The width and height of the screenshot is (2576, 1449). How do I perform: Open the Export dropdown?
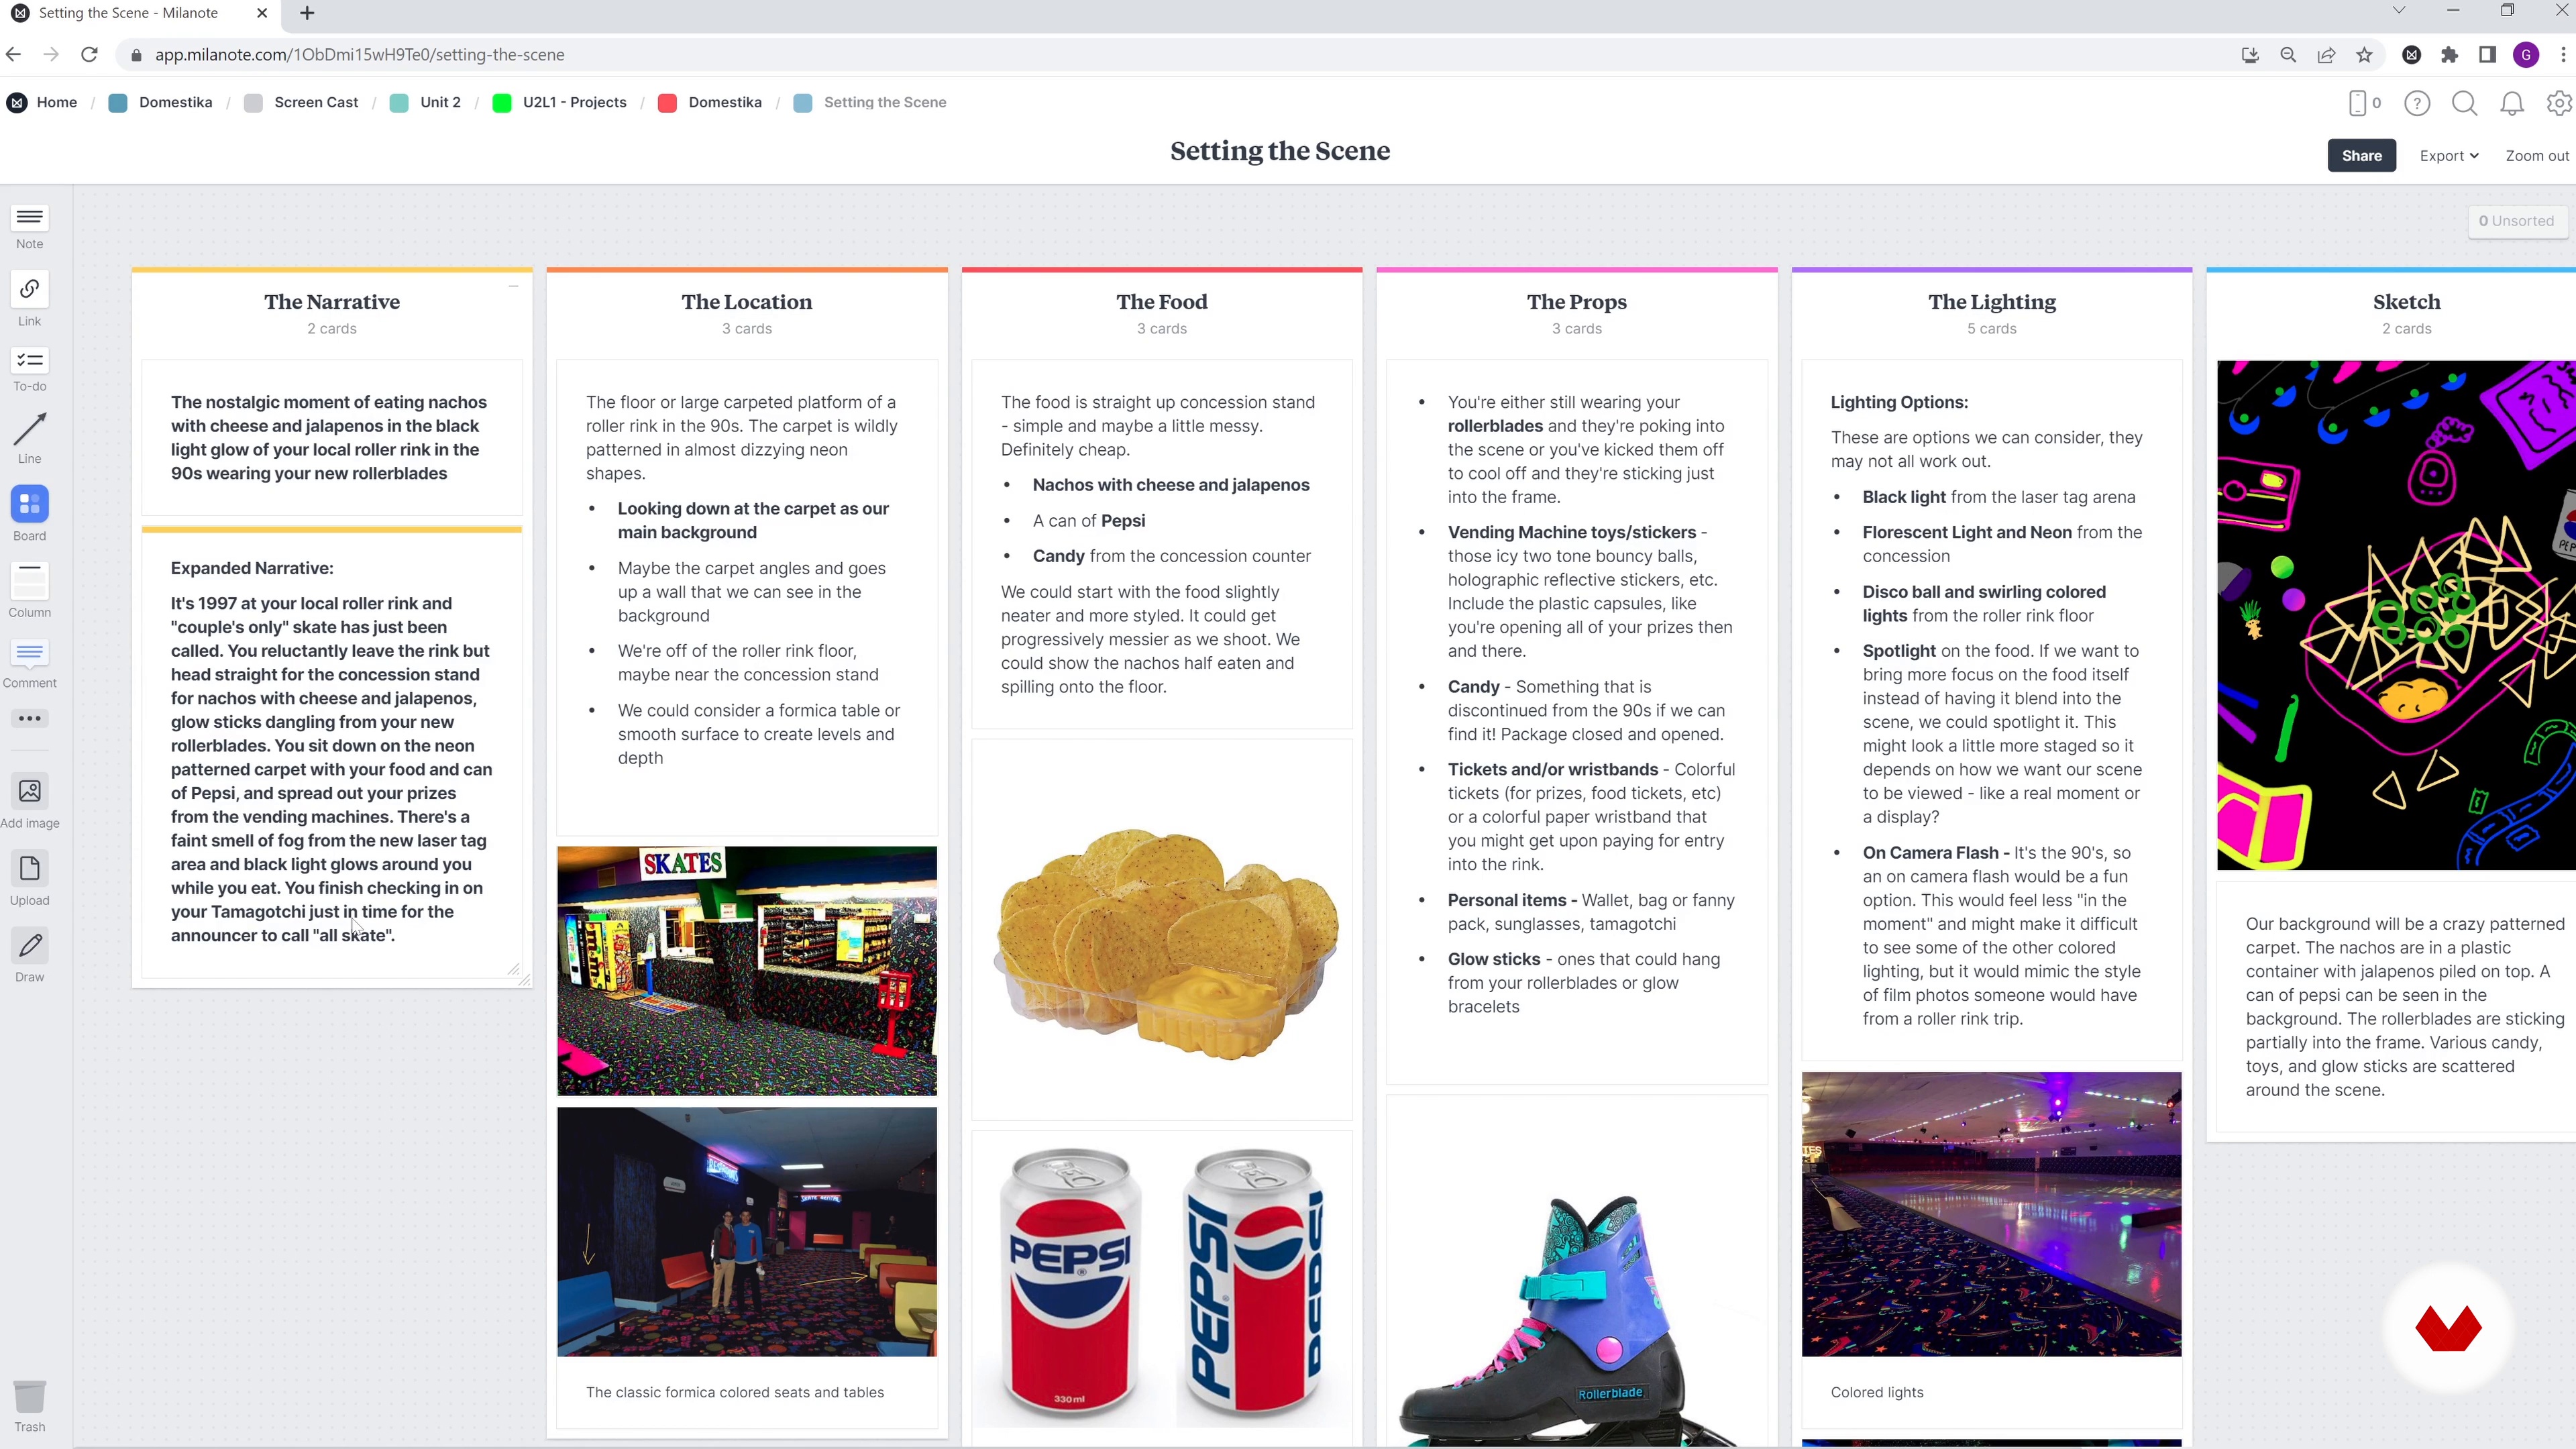pos(2449,155)
